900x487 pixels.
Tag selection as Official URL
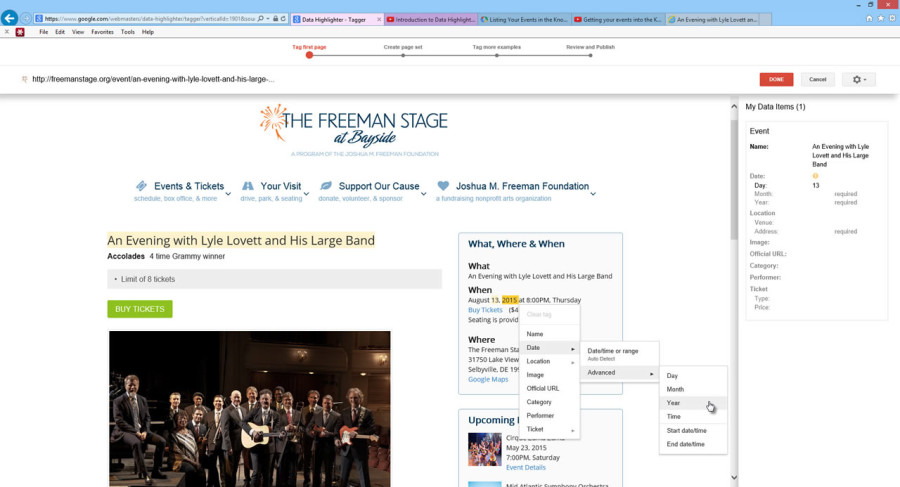click(550, 388)
